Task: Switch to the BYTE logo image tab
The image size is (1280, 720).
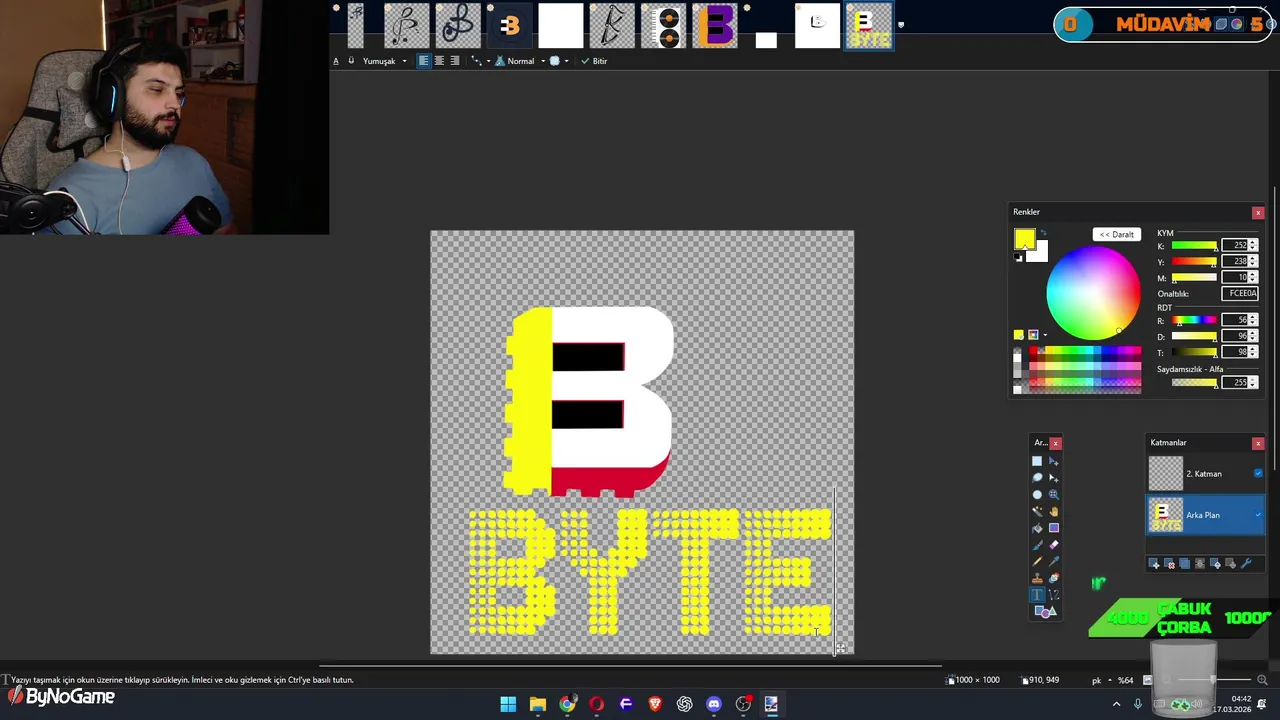Action: (x=868, y=26)
